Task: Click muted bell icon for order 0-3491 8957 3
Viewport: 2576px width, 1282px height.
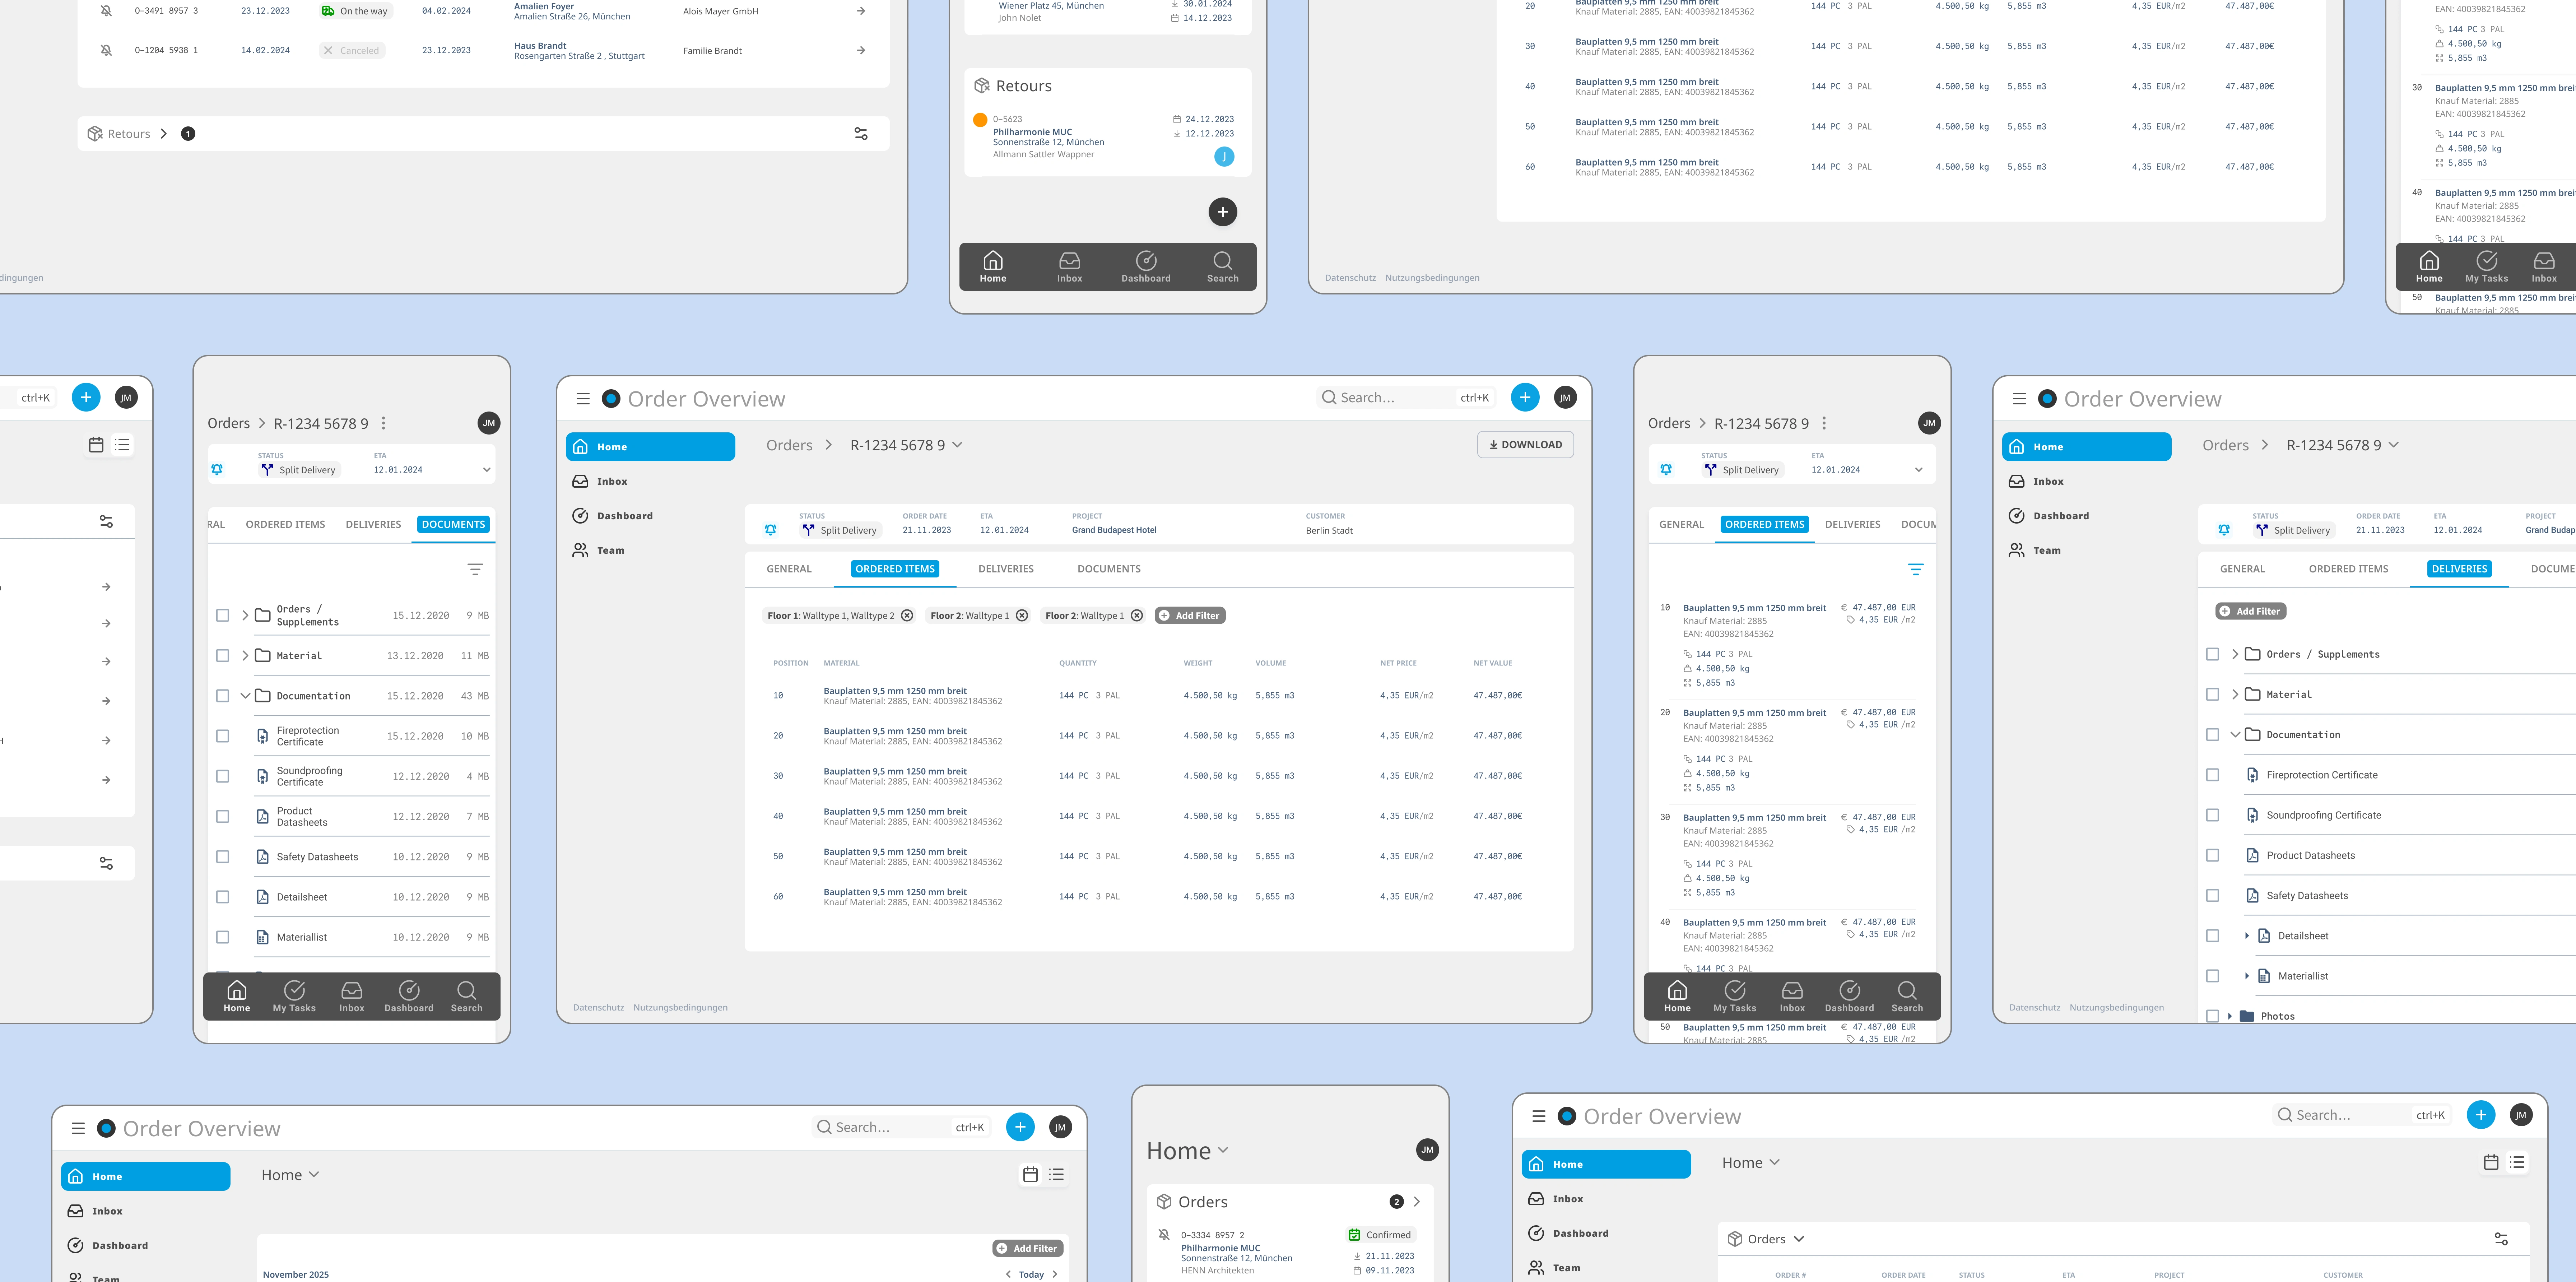Action: 106,11
